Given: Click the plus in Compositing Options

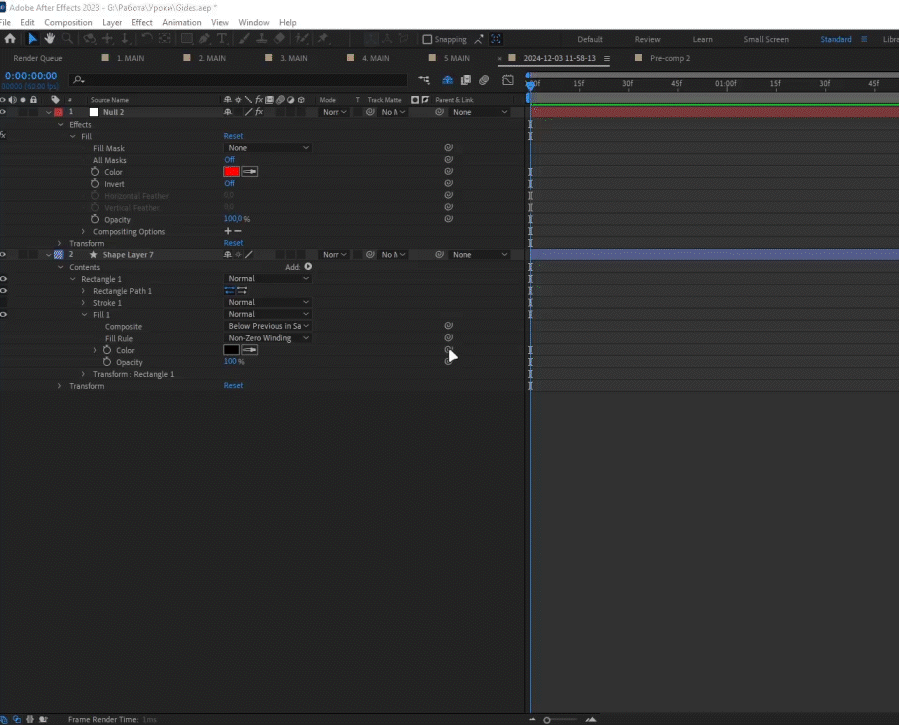Looking at the screenshot, I should click(x=228, y=231).
